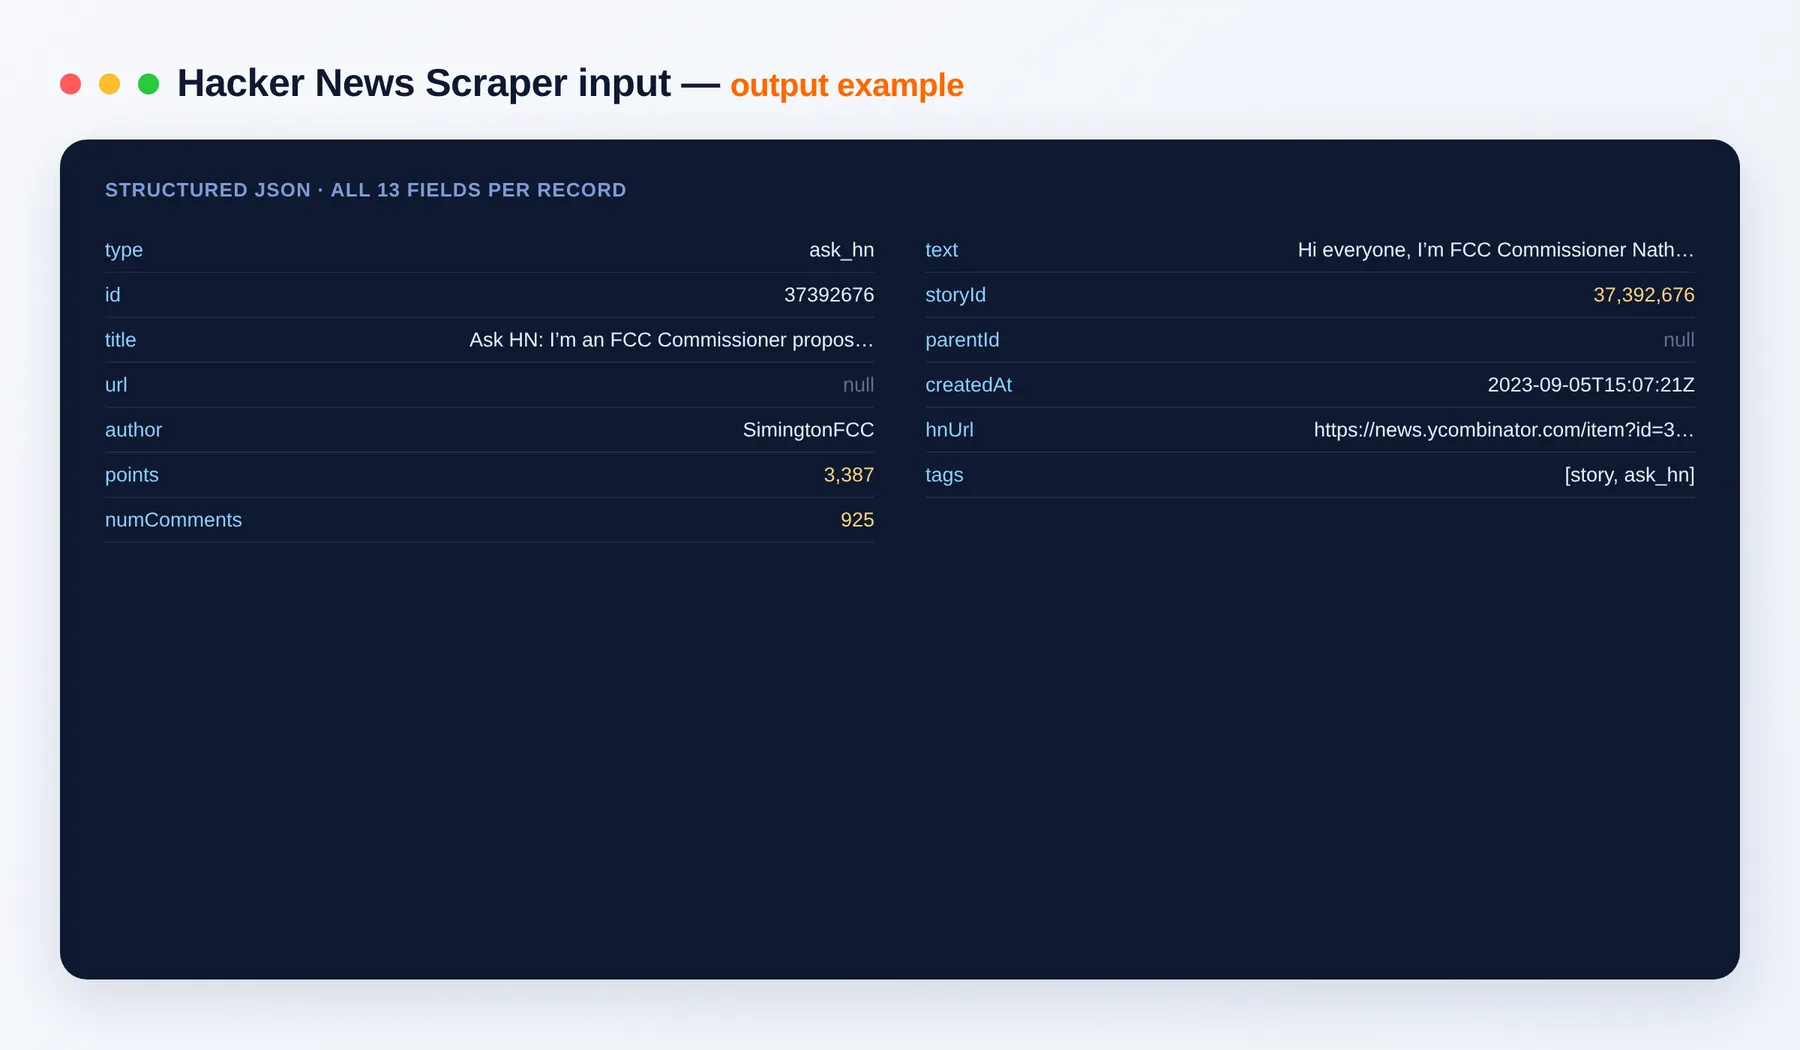Open the news.ycombinator.com hnUrl value
This screenshot has height=1050, width=1800.
pos(1504,430)
